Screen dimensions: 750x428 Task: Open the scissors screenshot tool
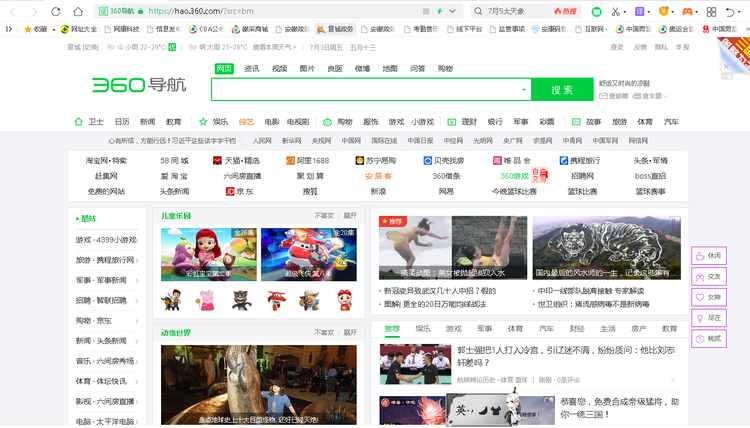coord(615,11)
